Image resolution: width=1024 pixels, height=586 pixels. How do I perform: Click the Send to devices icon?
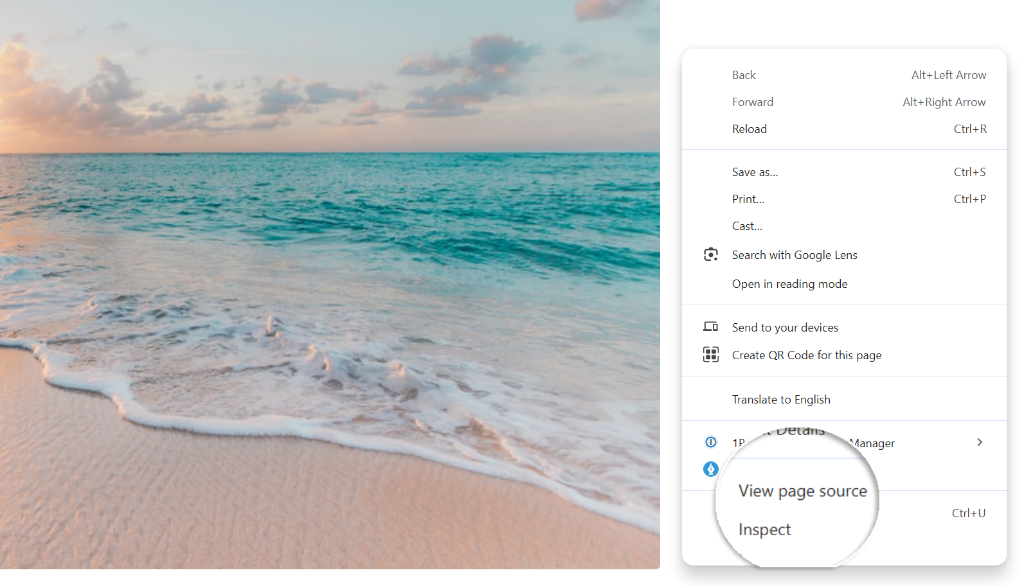pyautogui.click(x=711, y=327)
